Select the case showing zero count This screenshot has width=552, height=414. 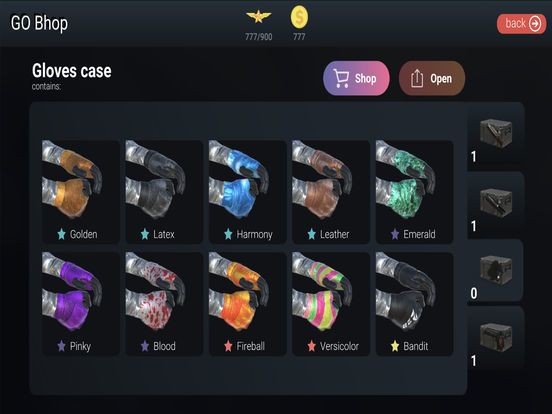pyautogui.click(x=496, y=270)
